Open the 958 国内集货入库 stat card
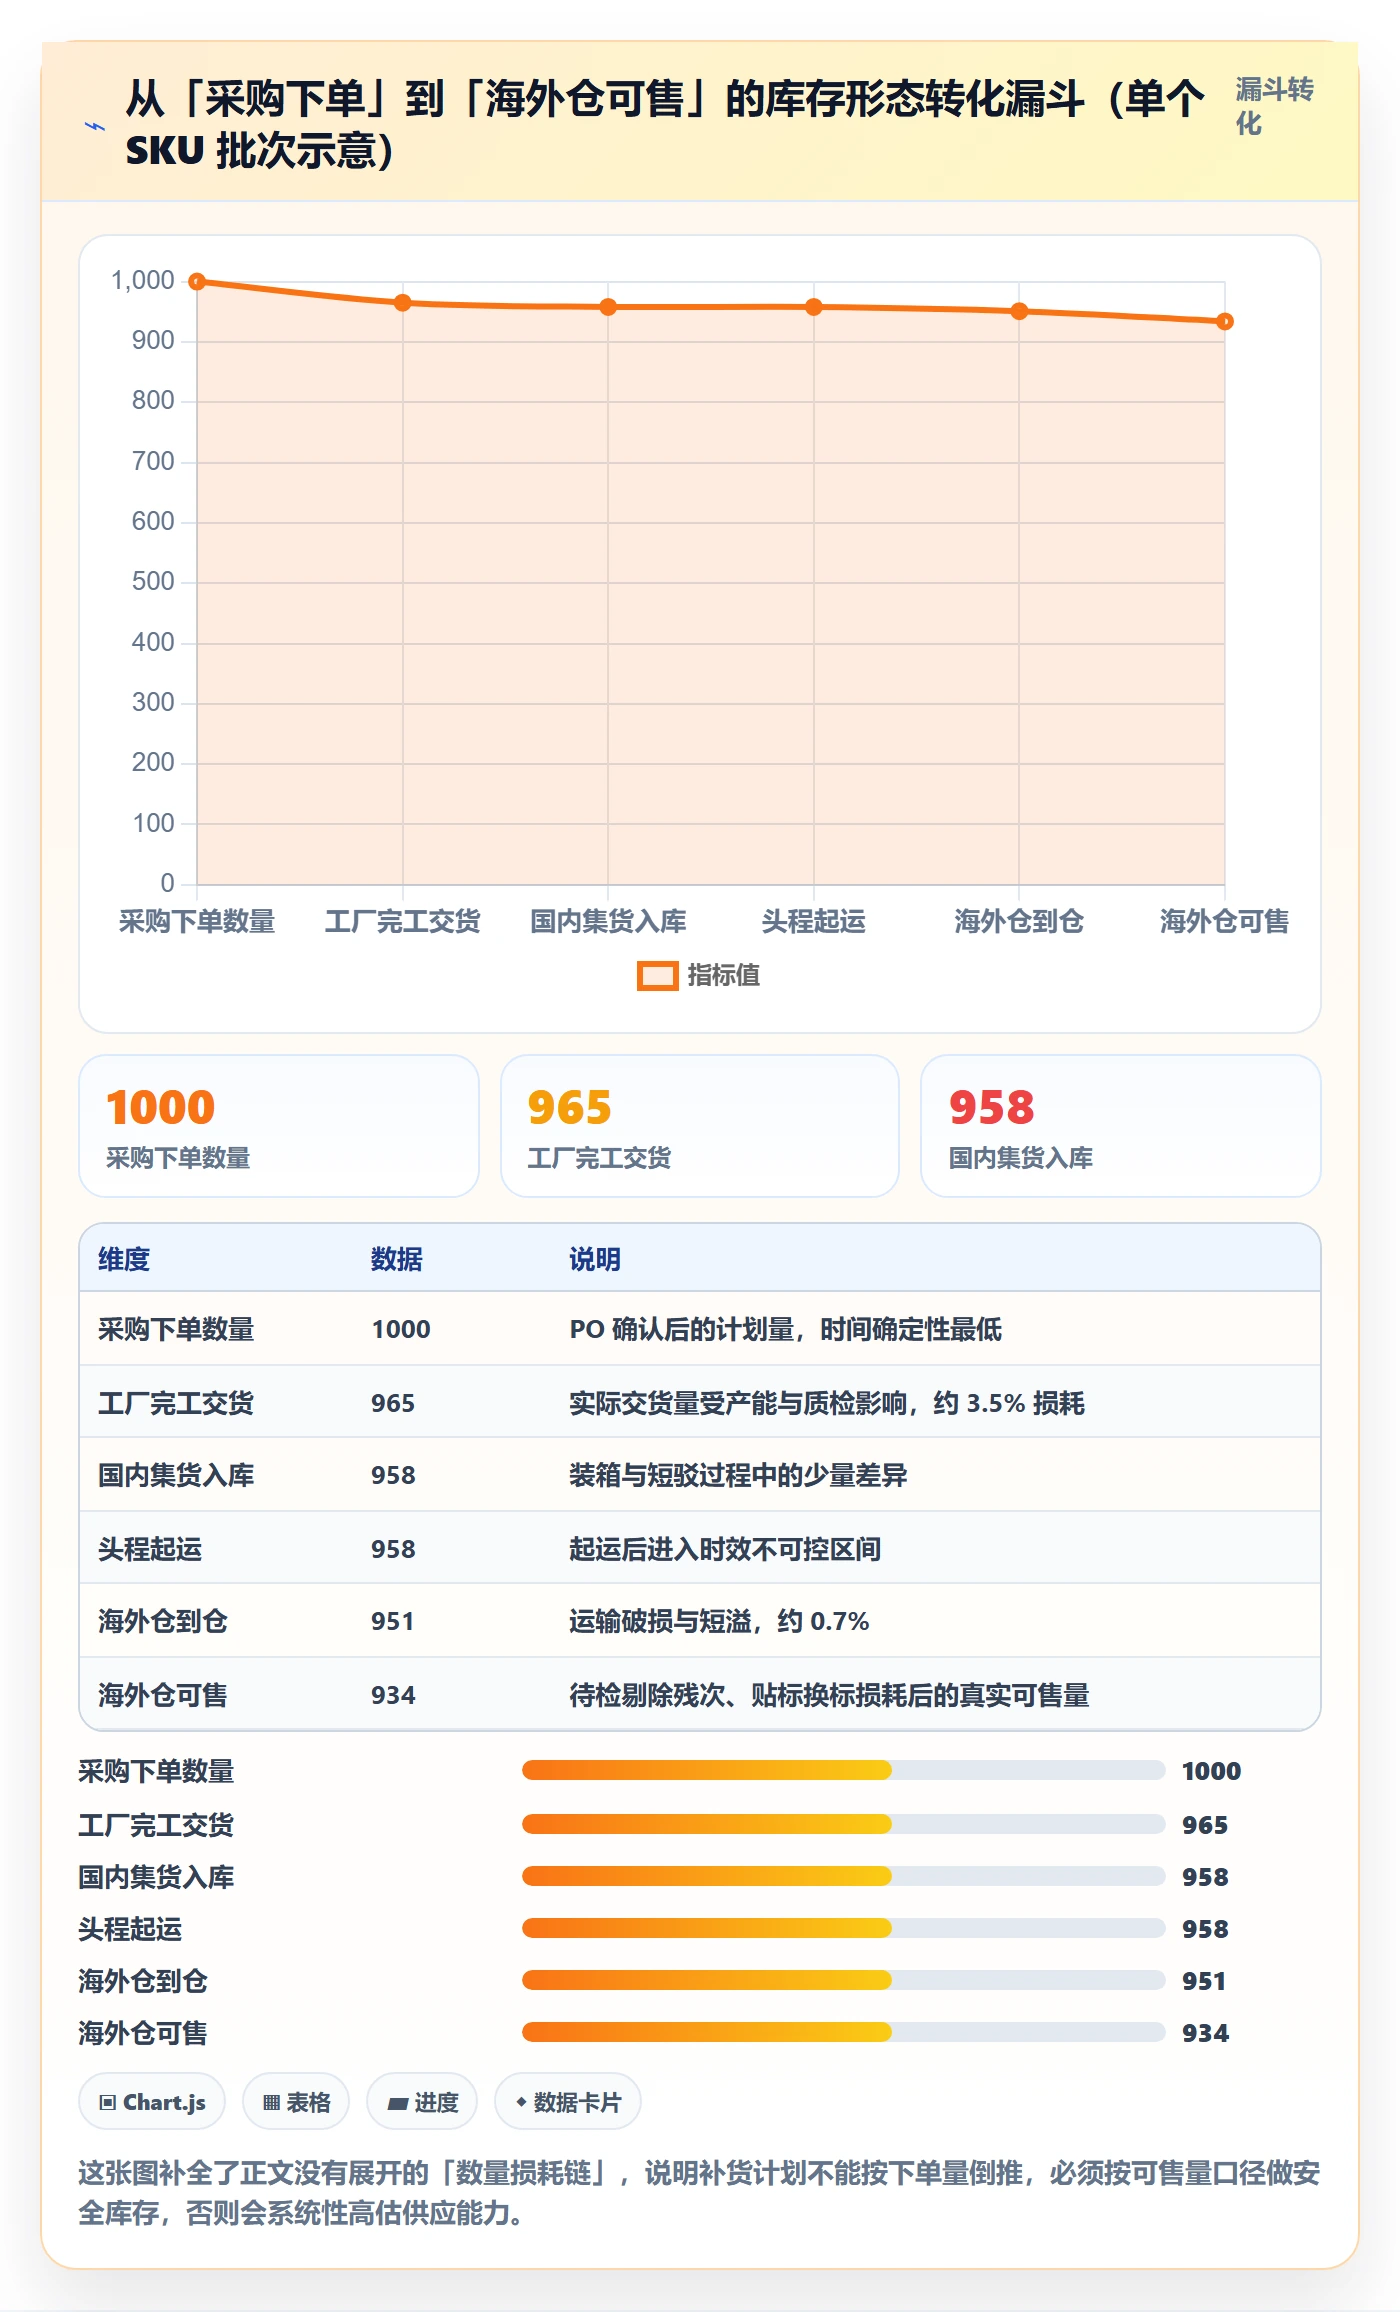Screen dimensions: 1400x2312 (1121, 1126)
